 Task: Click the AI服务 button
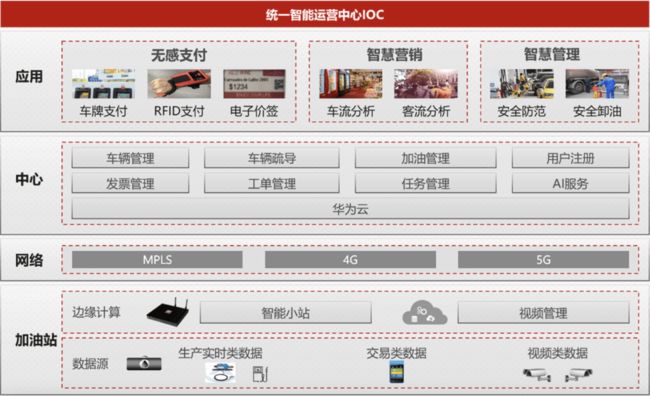coord(570,183)
